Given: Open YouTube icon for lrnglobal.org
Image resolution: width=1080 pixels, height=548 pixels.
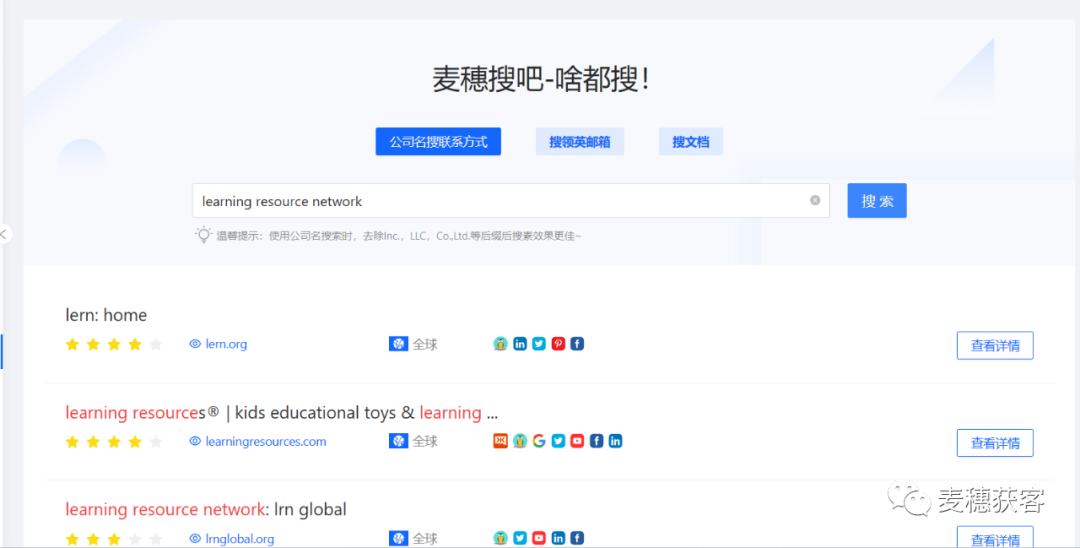Looking at the screenshot, I should coord(539,538).
